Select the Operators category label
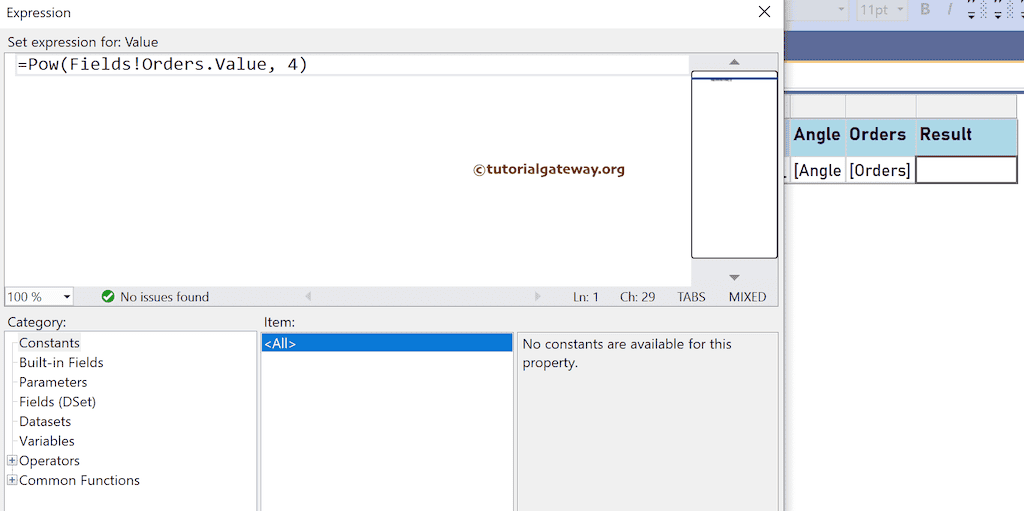 [x=50, y=461]
